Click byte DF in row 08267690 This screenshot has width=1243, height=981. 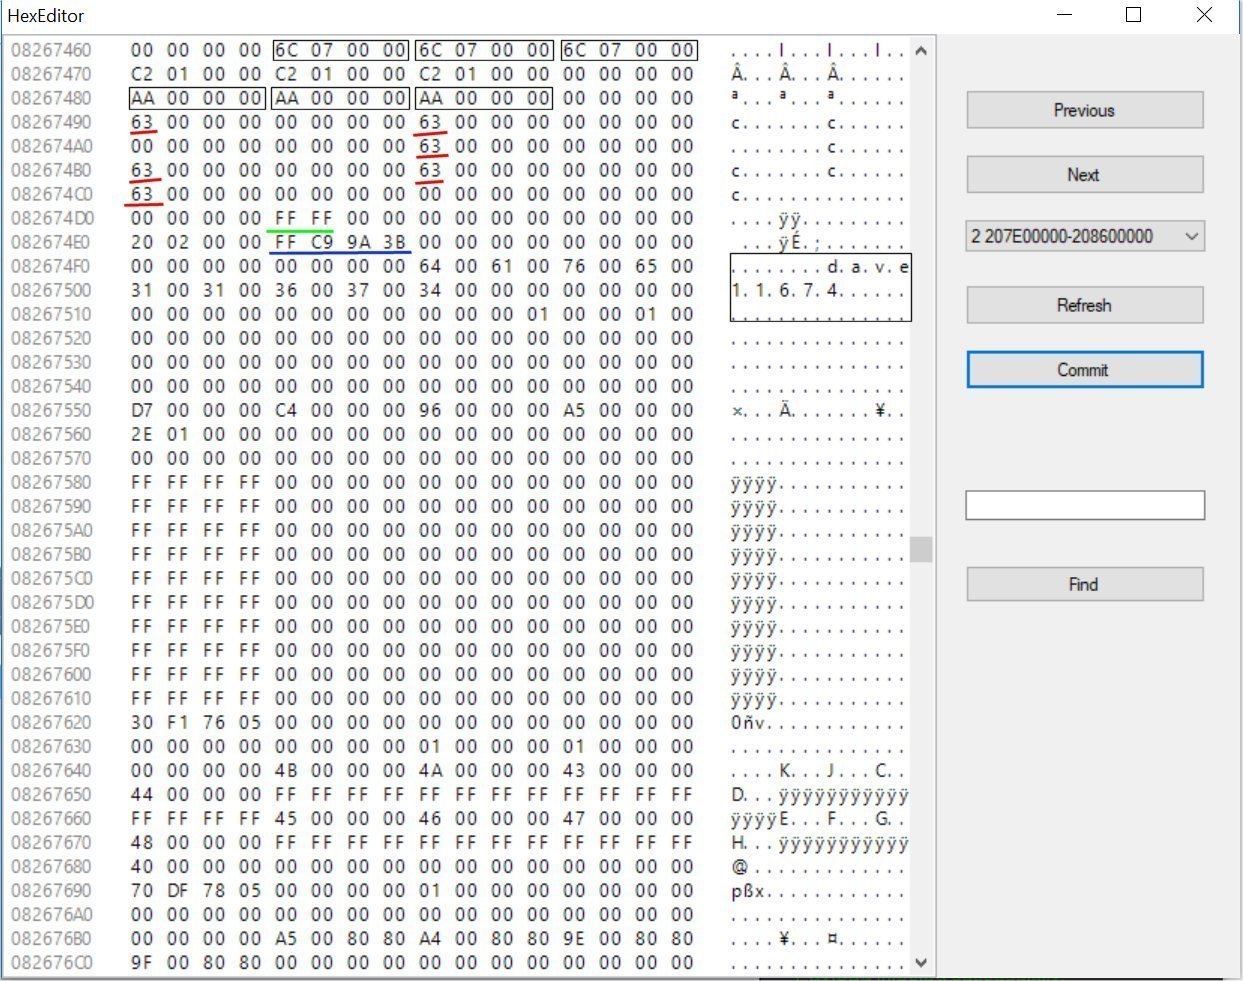pos(178,890)
